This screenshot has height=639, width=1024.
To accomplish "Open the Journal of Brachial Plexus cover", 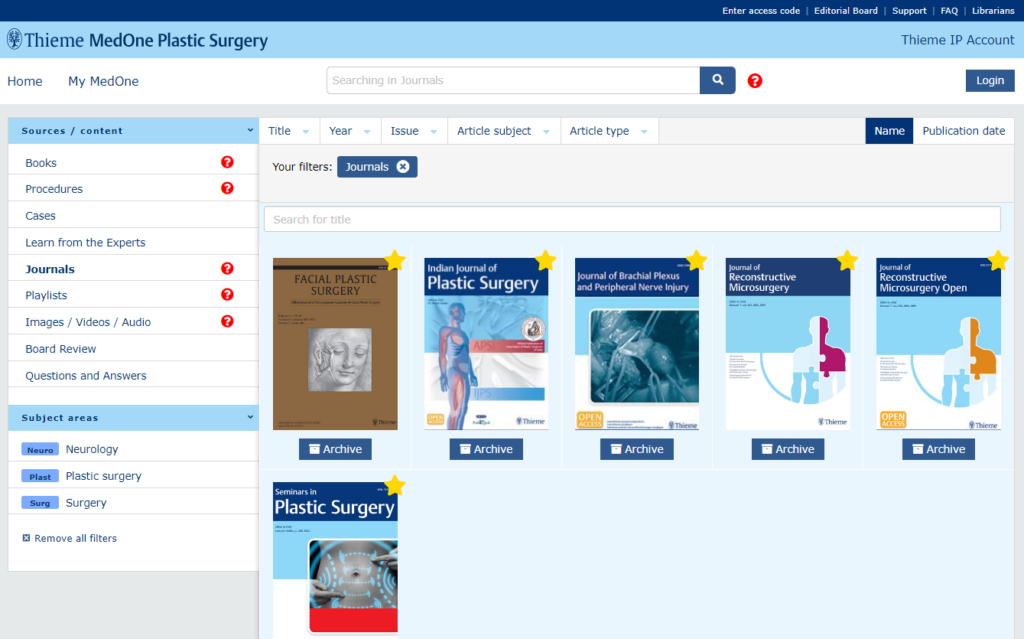I will 637,343.
